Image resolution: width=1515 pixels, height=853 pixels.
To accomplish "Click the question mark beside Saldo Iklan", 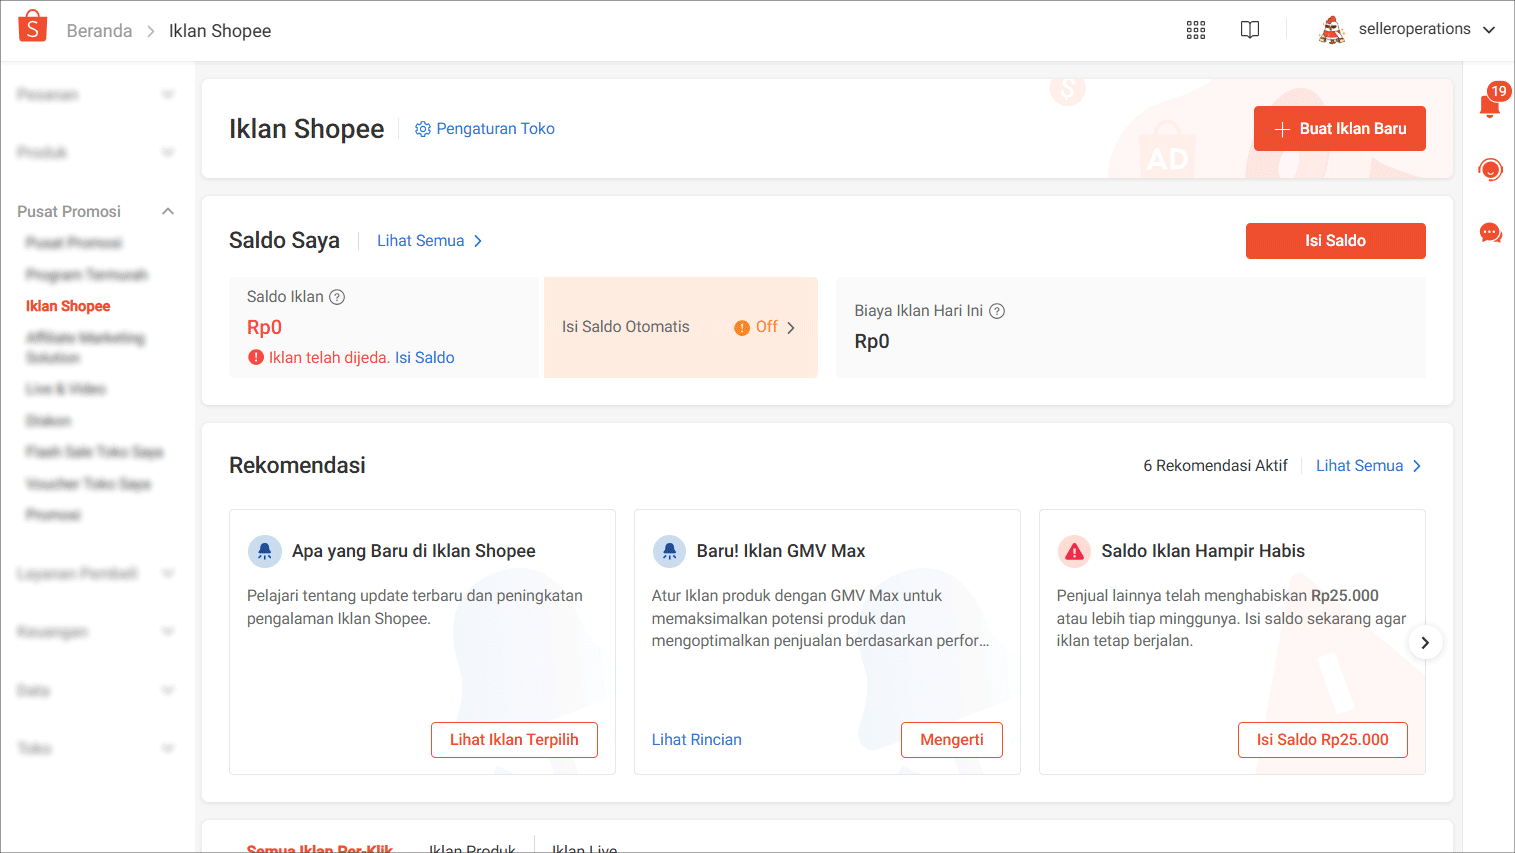I will pyautogui.click(x=338, y=296).
